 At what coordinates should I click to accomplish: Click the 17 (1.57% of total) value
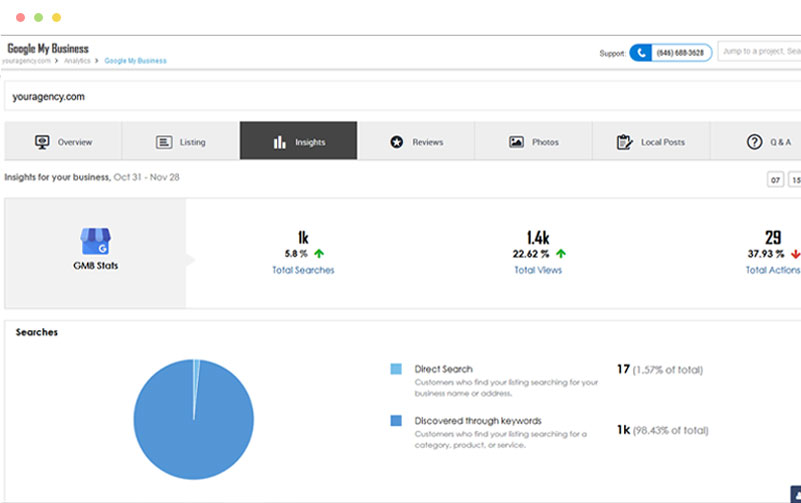(x=659, y=369)
